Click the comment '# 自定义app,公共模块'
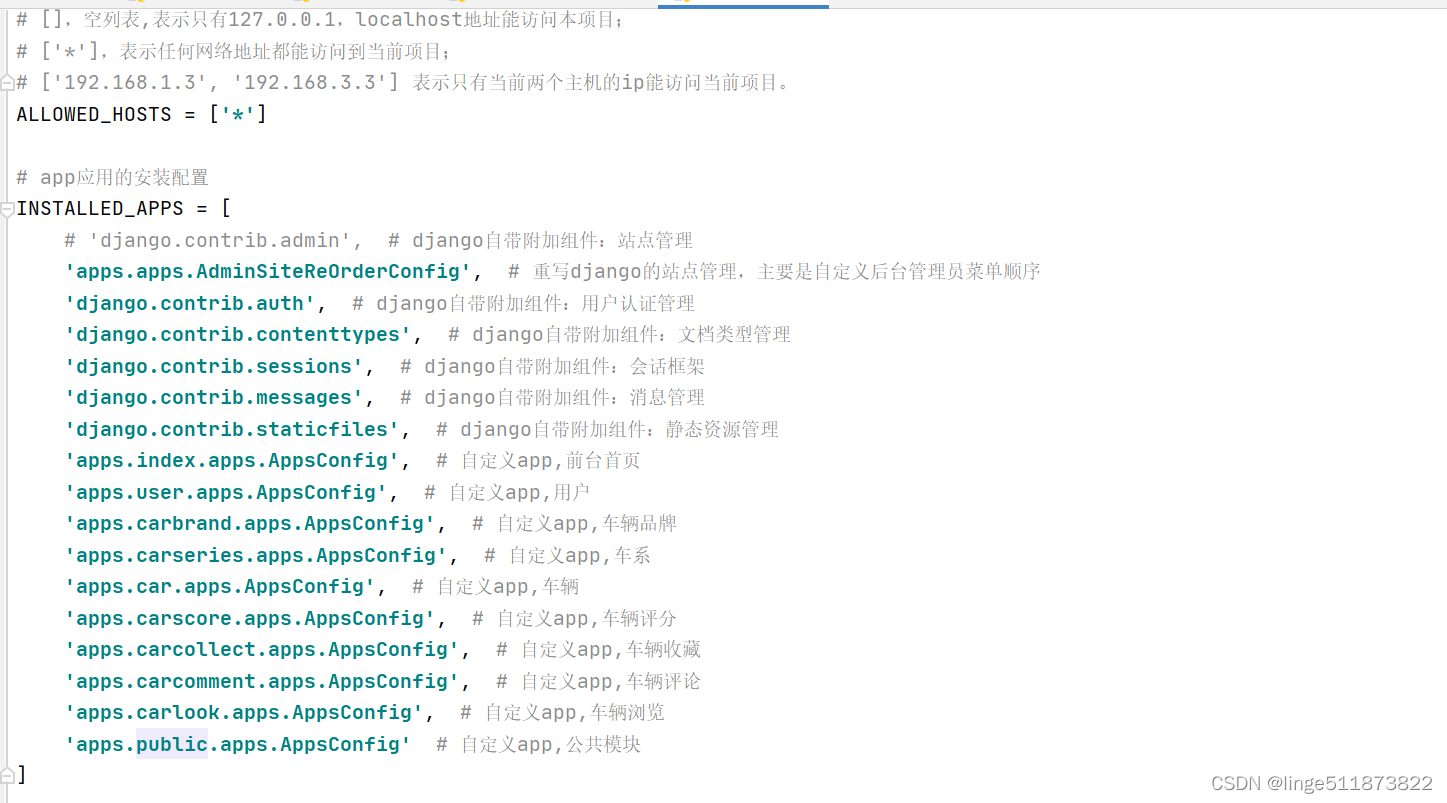The image size is (1447, 803). pyautogui.click(x=539, y=744)
